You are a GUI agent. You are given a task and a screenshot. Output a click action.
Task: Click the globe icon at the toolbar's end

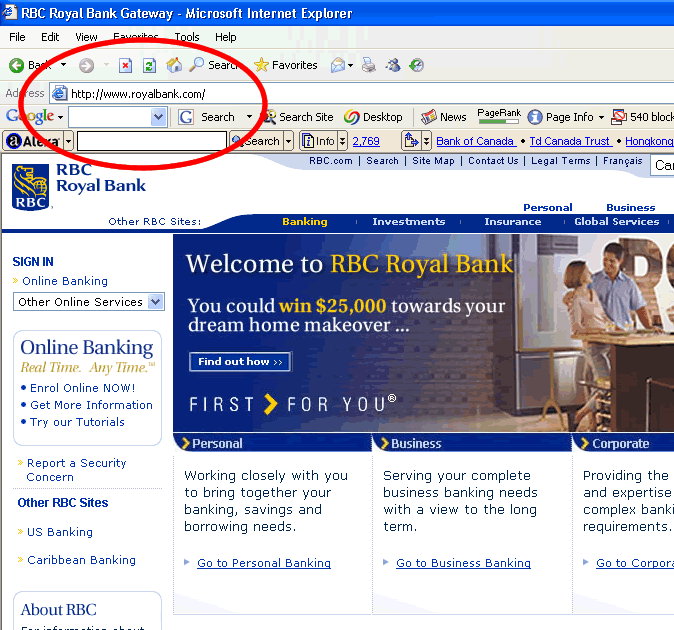pyautogui.click(x=416, y=65)
